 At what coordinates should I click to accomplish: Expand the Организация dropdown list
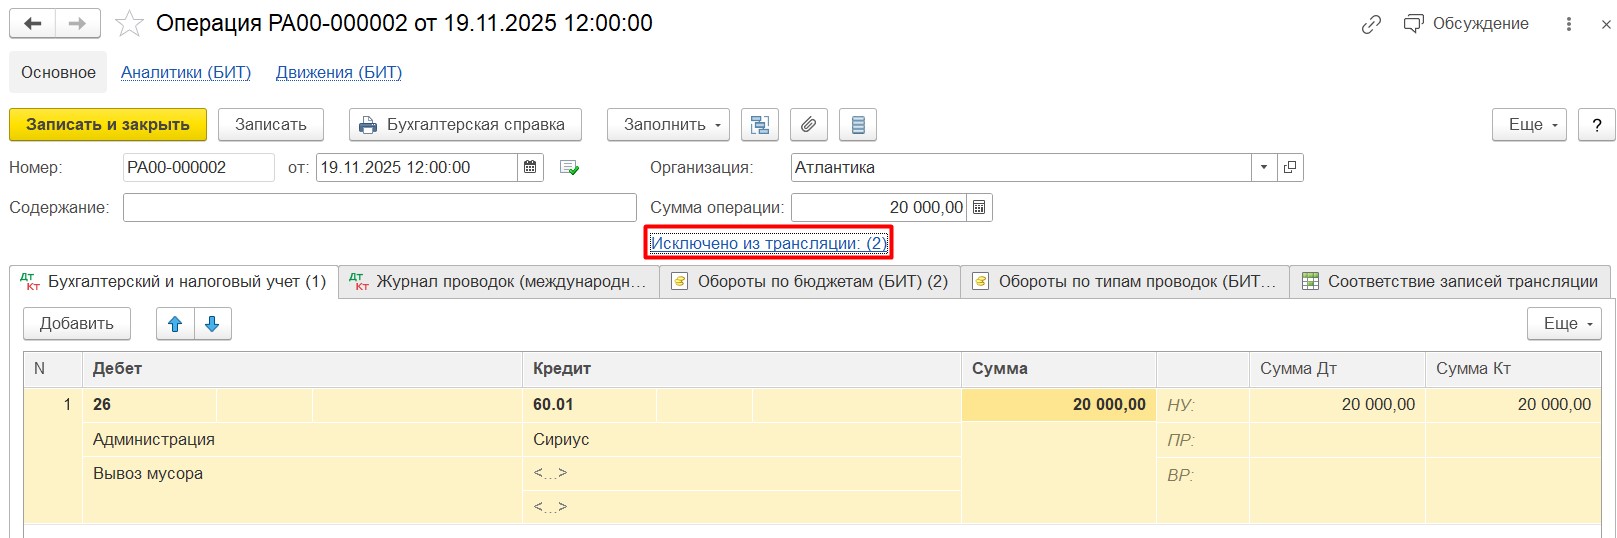[1264, 168]
